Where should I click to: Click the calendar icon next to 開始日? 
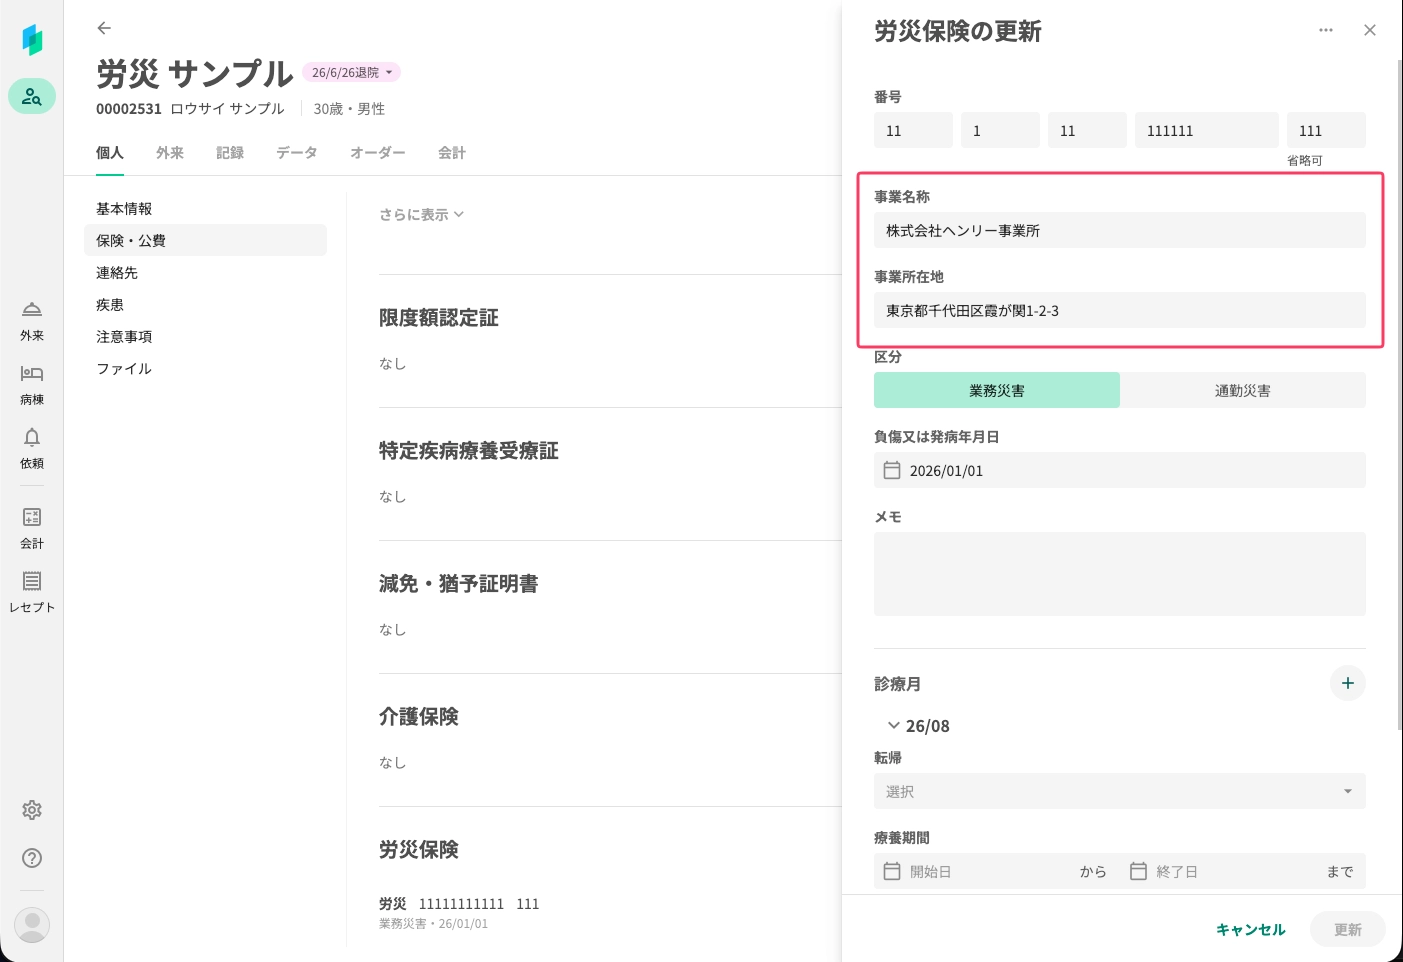click(x=892, y=871)
